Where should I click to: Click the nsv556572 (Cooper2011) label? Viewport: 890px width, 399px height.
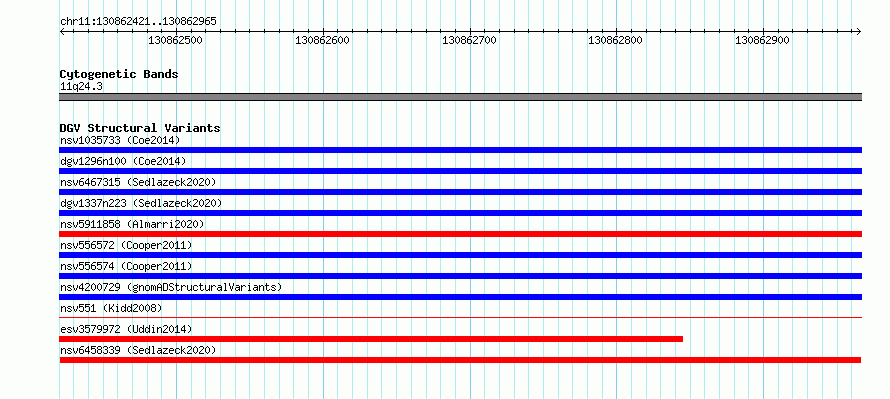126,245
